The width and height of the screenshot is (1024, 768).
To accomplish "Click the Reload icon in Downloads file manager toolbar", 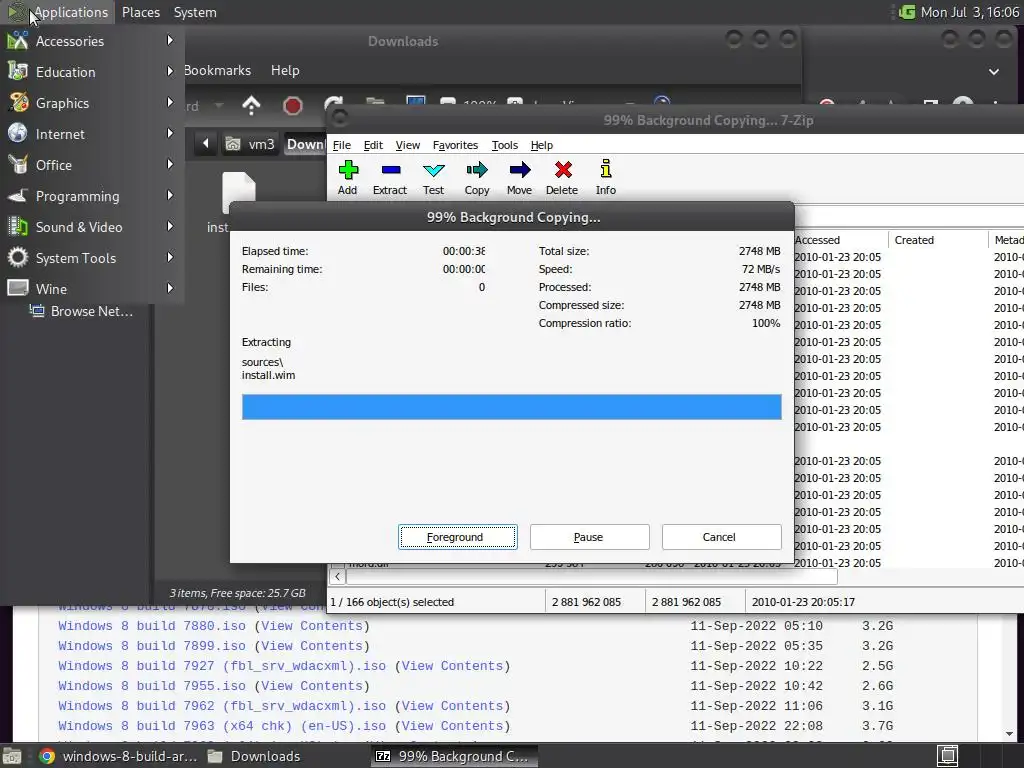I will 333,104.
